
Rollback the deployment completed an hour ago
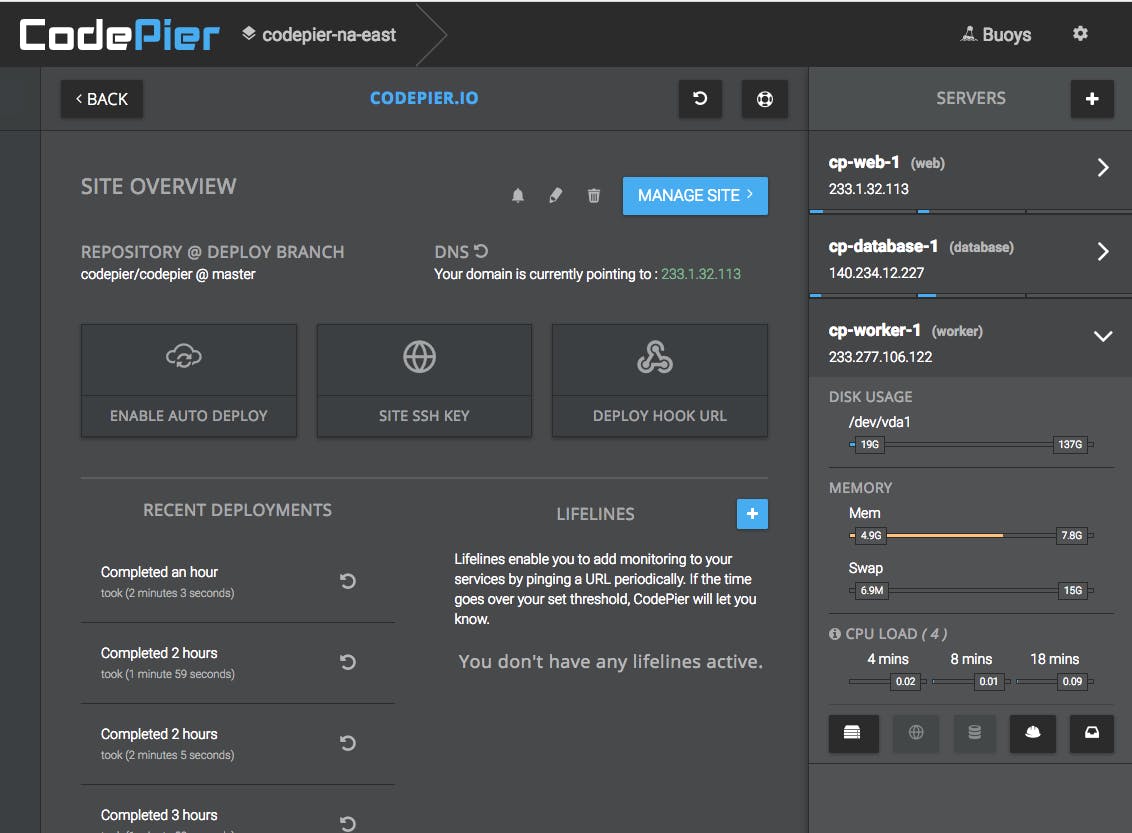pos(347,581)
